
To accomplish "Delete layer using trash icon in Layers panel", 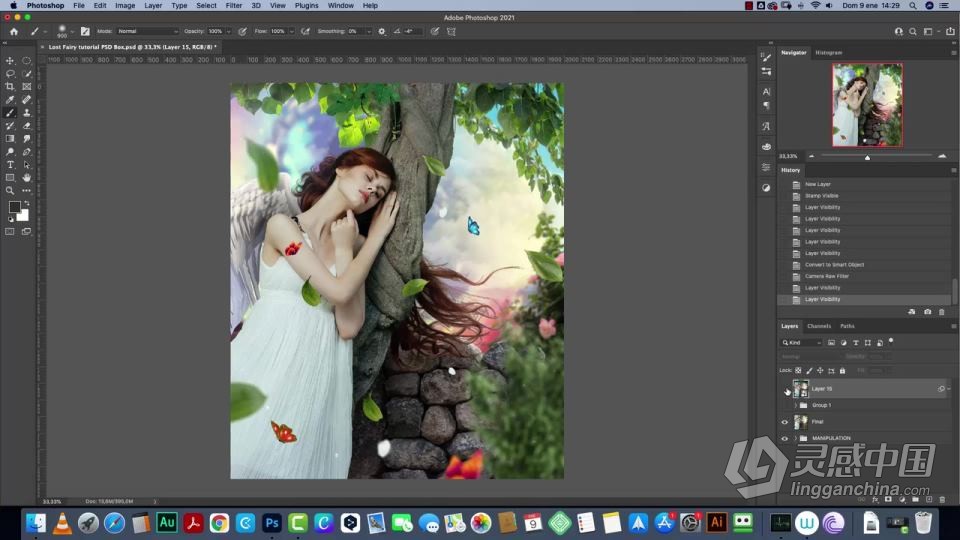I will click(942, 498).
